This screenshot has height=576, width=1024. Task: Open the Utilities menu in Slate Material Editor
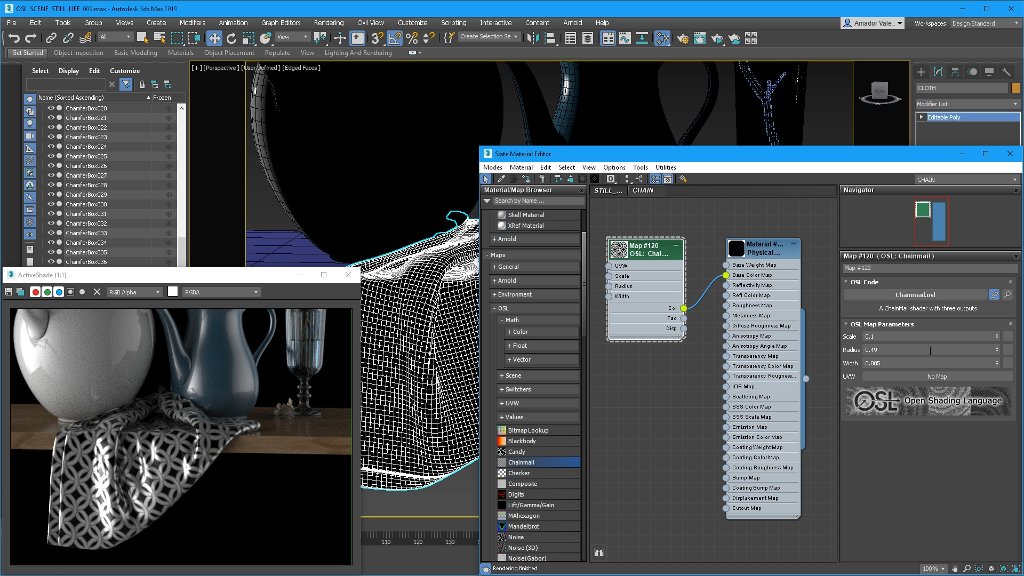665,168
